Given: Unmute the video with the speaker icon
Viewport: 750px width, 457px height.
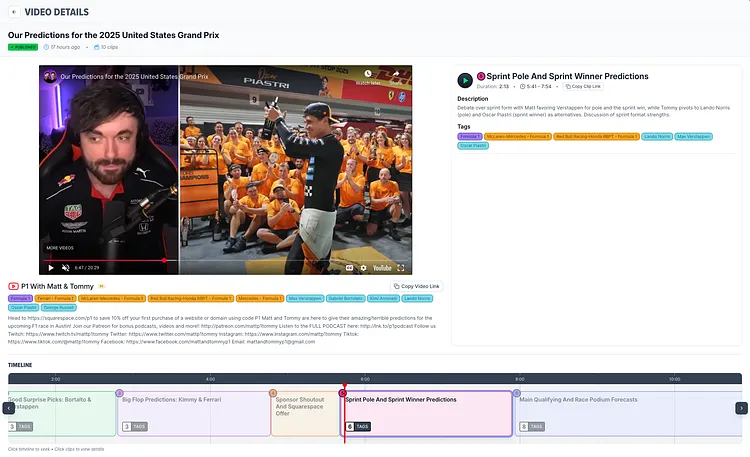Looking at the screenshot, I should coord(66,268).
